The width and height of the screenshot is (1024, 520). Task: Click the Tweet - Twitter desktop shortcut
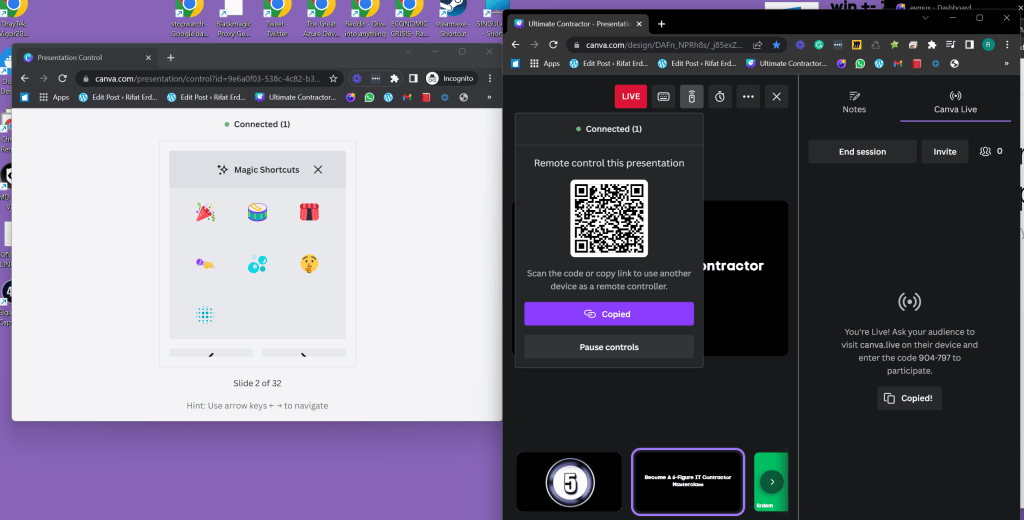pos(277,19)
